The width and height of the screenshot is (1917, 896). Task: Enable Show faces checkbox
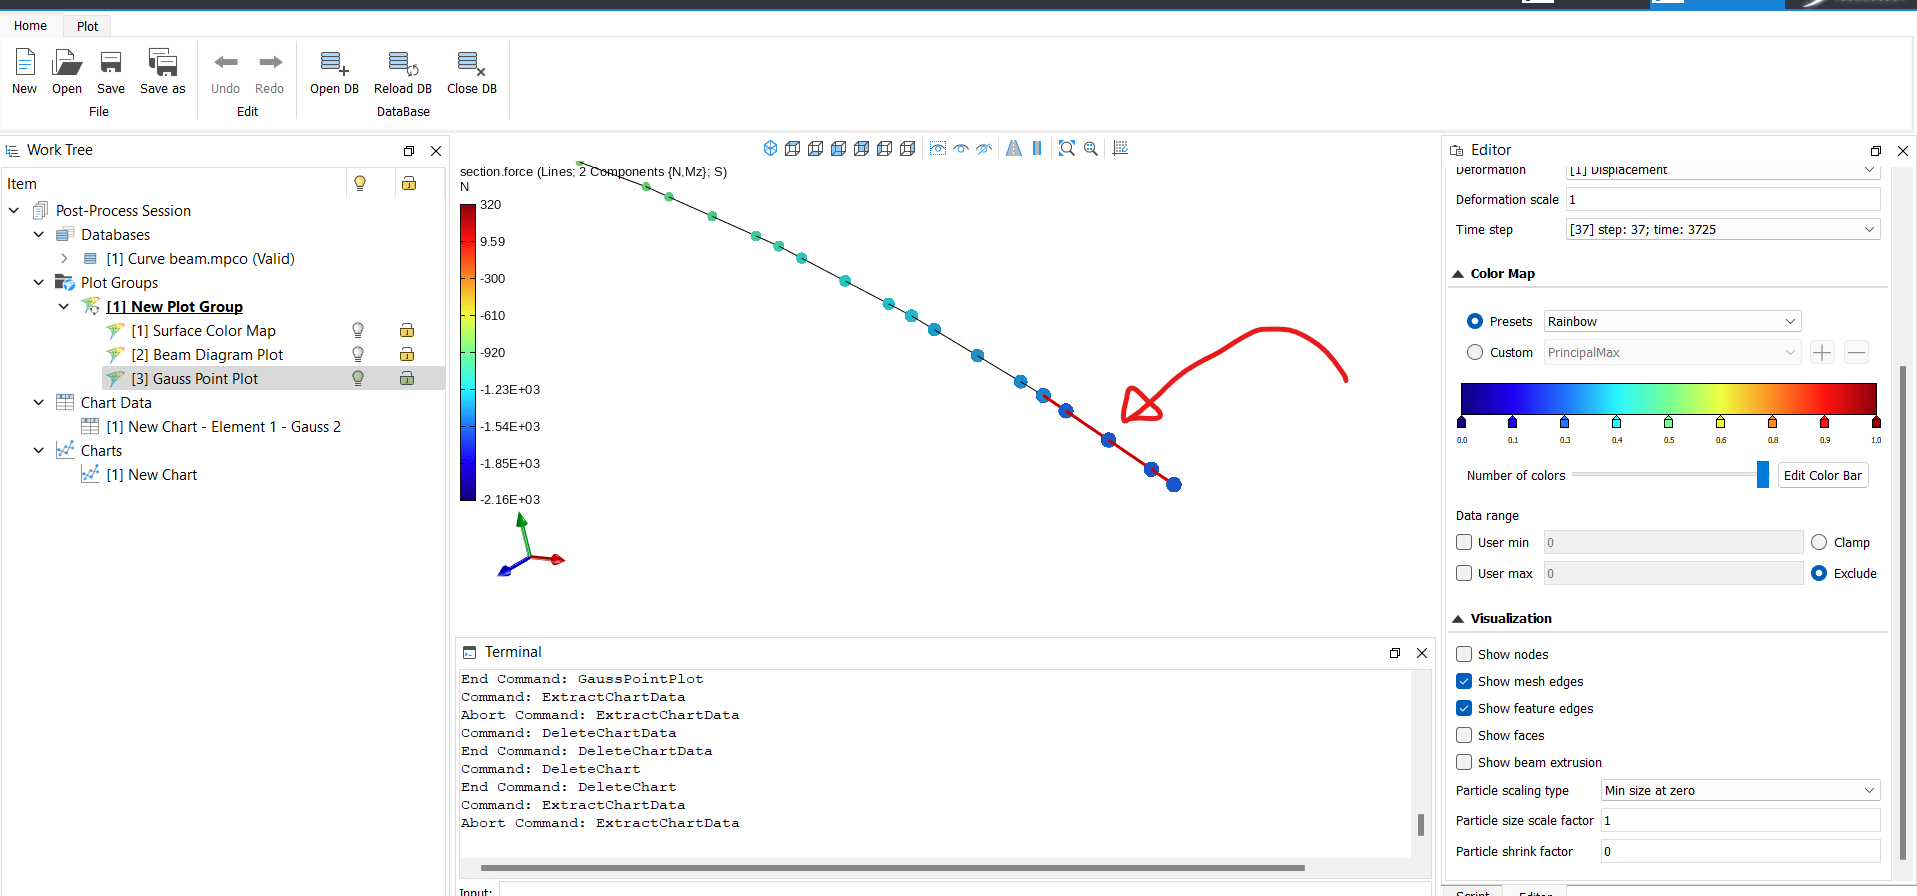(1464, 735)
